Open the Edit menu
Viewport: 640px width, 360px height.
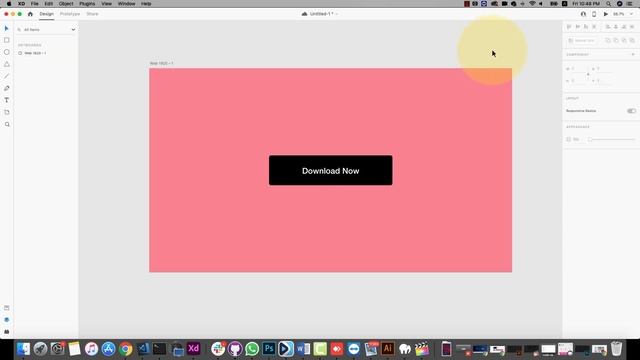(49, 4)
